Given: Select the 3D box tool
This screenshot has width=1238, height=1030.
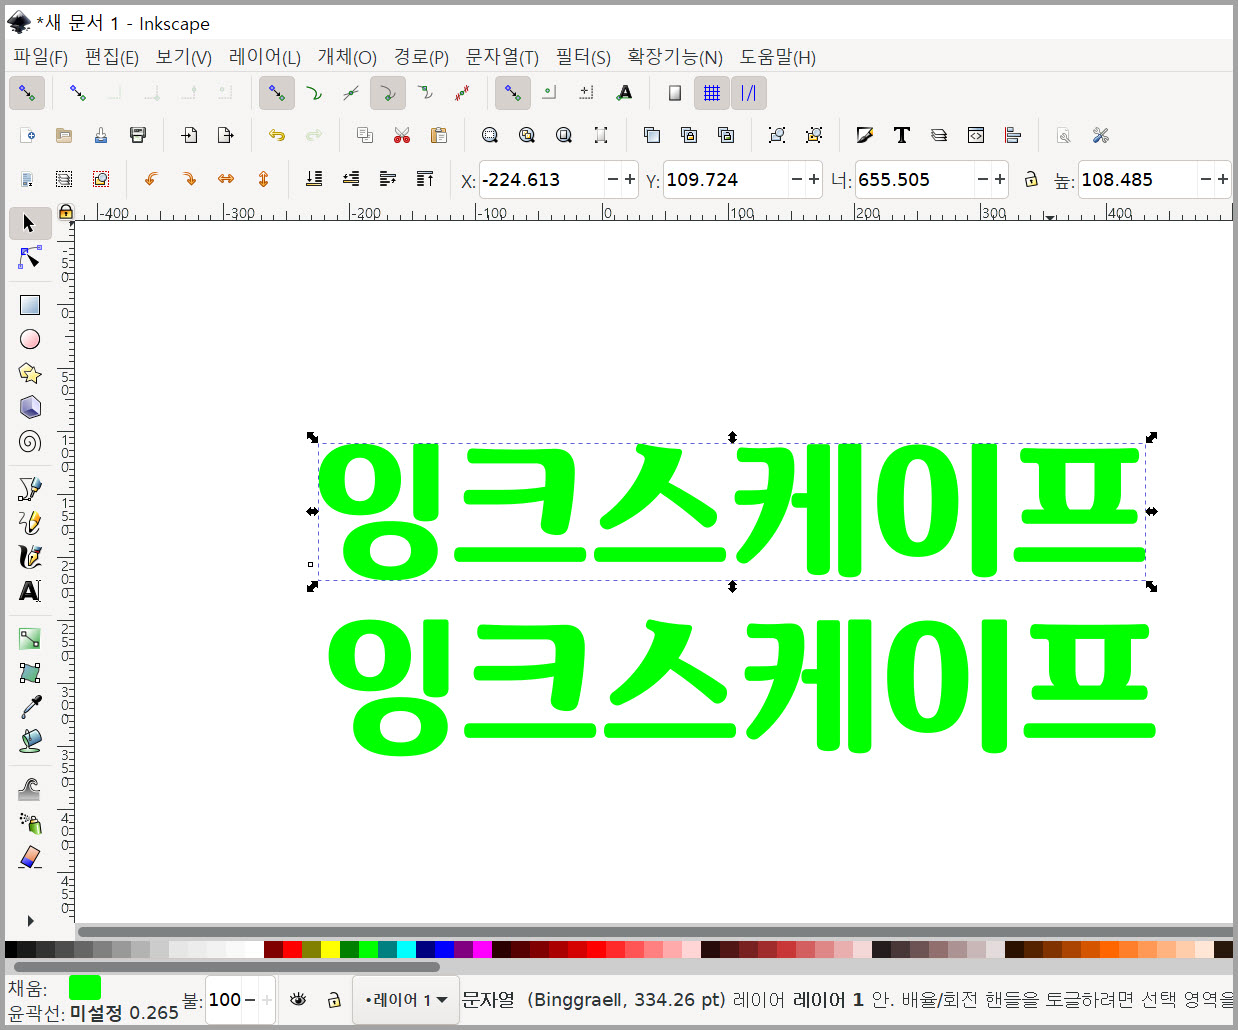Looking at the screenshot, I should 30,407.
